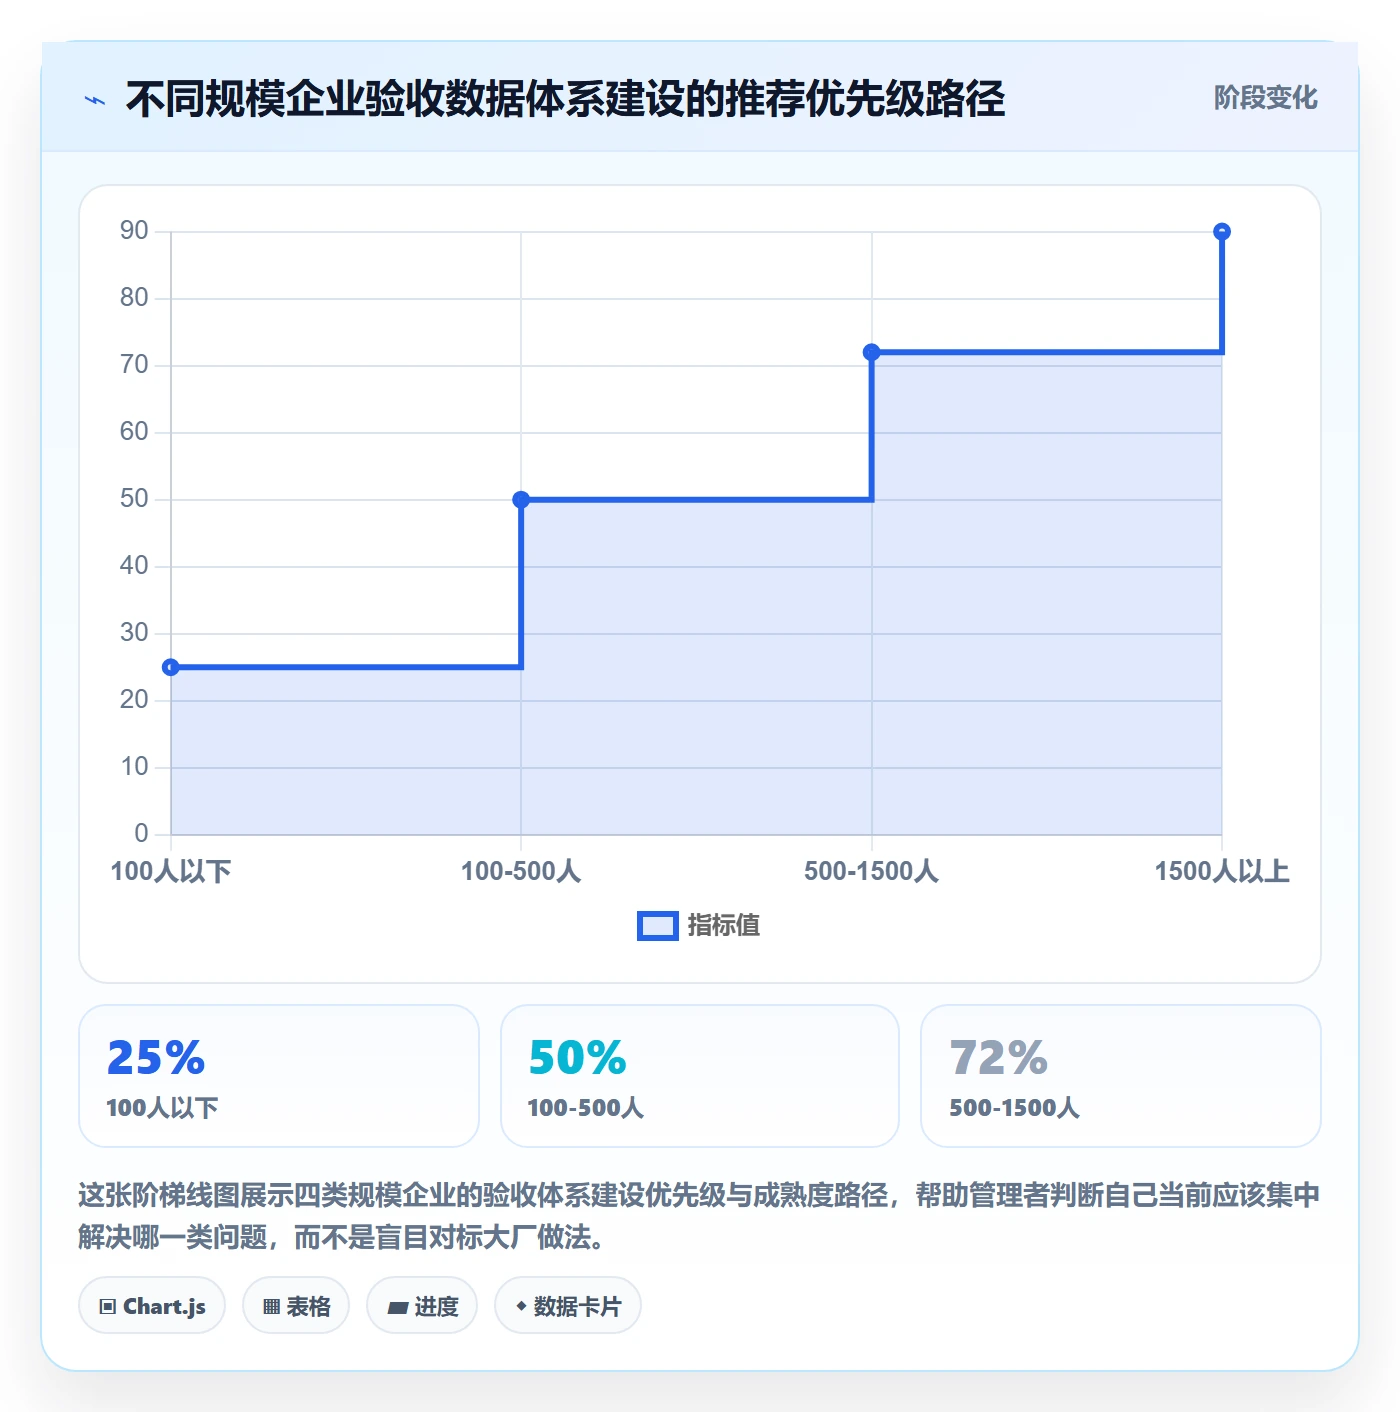The height and width of the screenshot is (1412, 1400).
Task: Click the 阶段变化 label in the header
Action: tap(1265, 98)
